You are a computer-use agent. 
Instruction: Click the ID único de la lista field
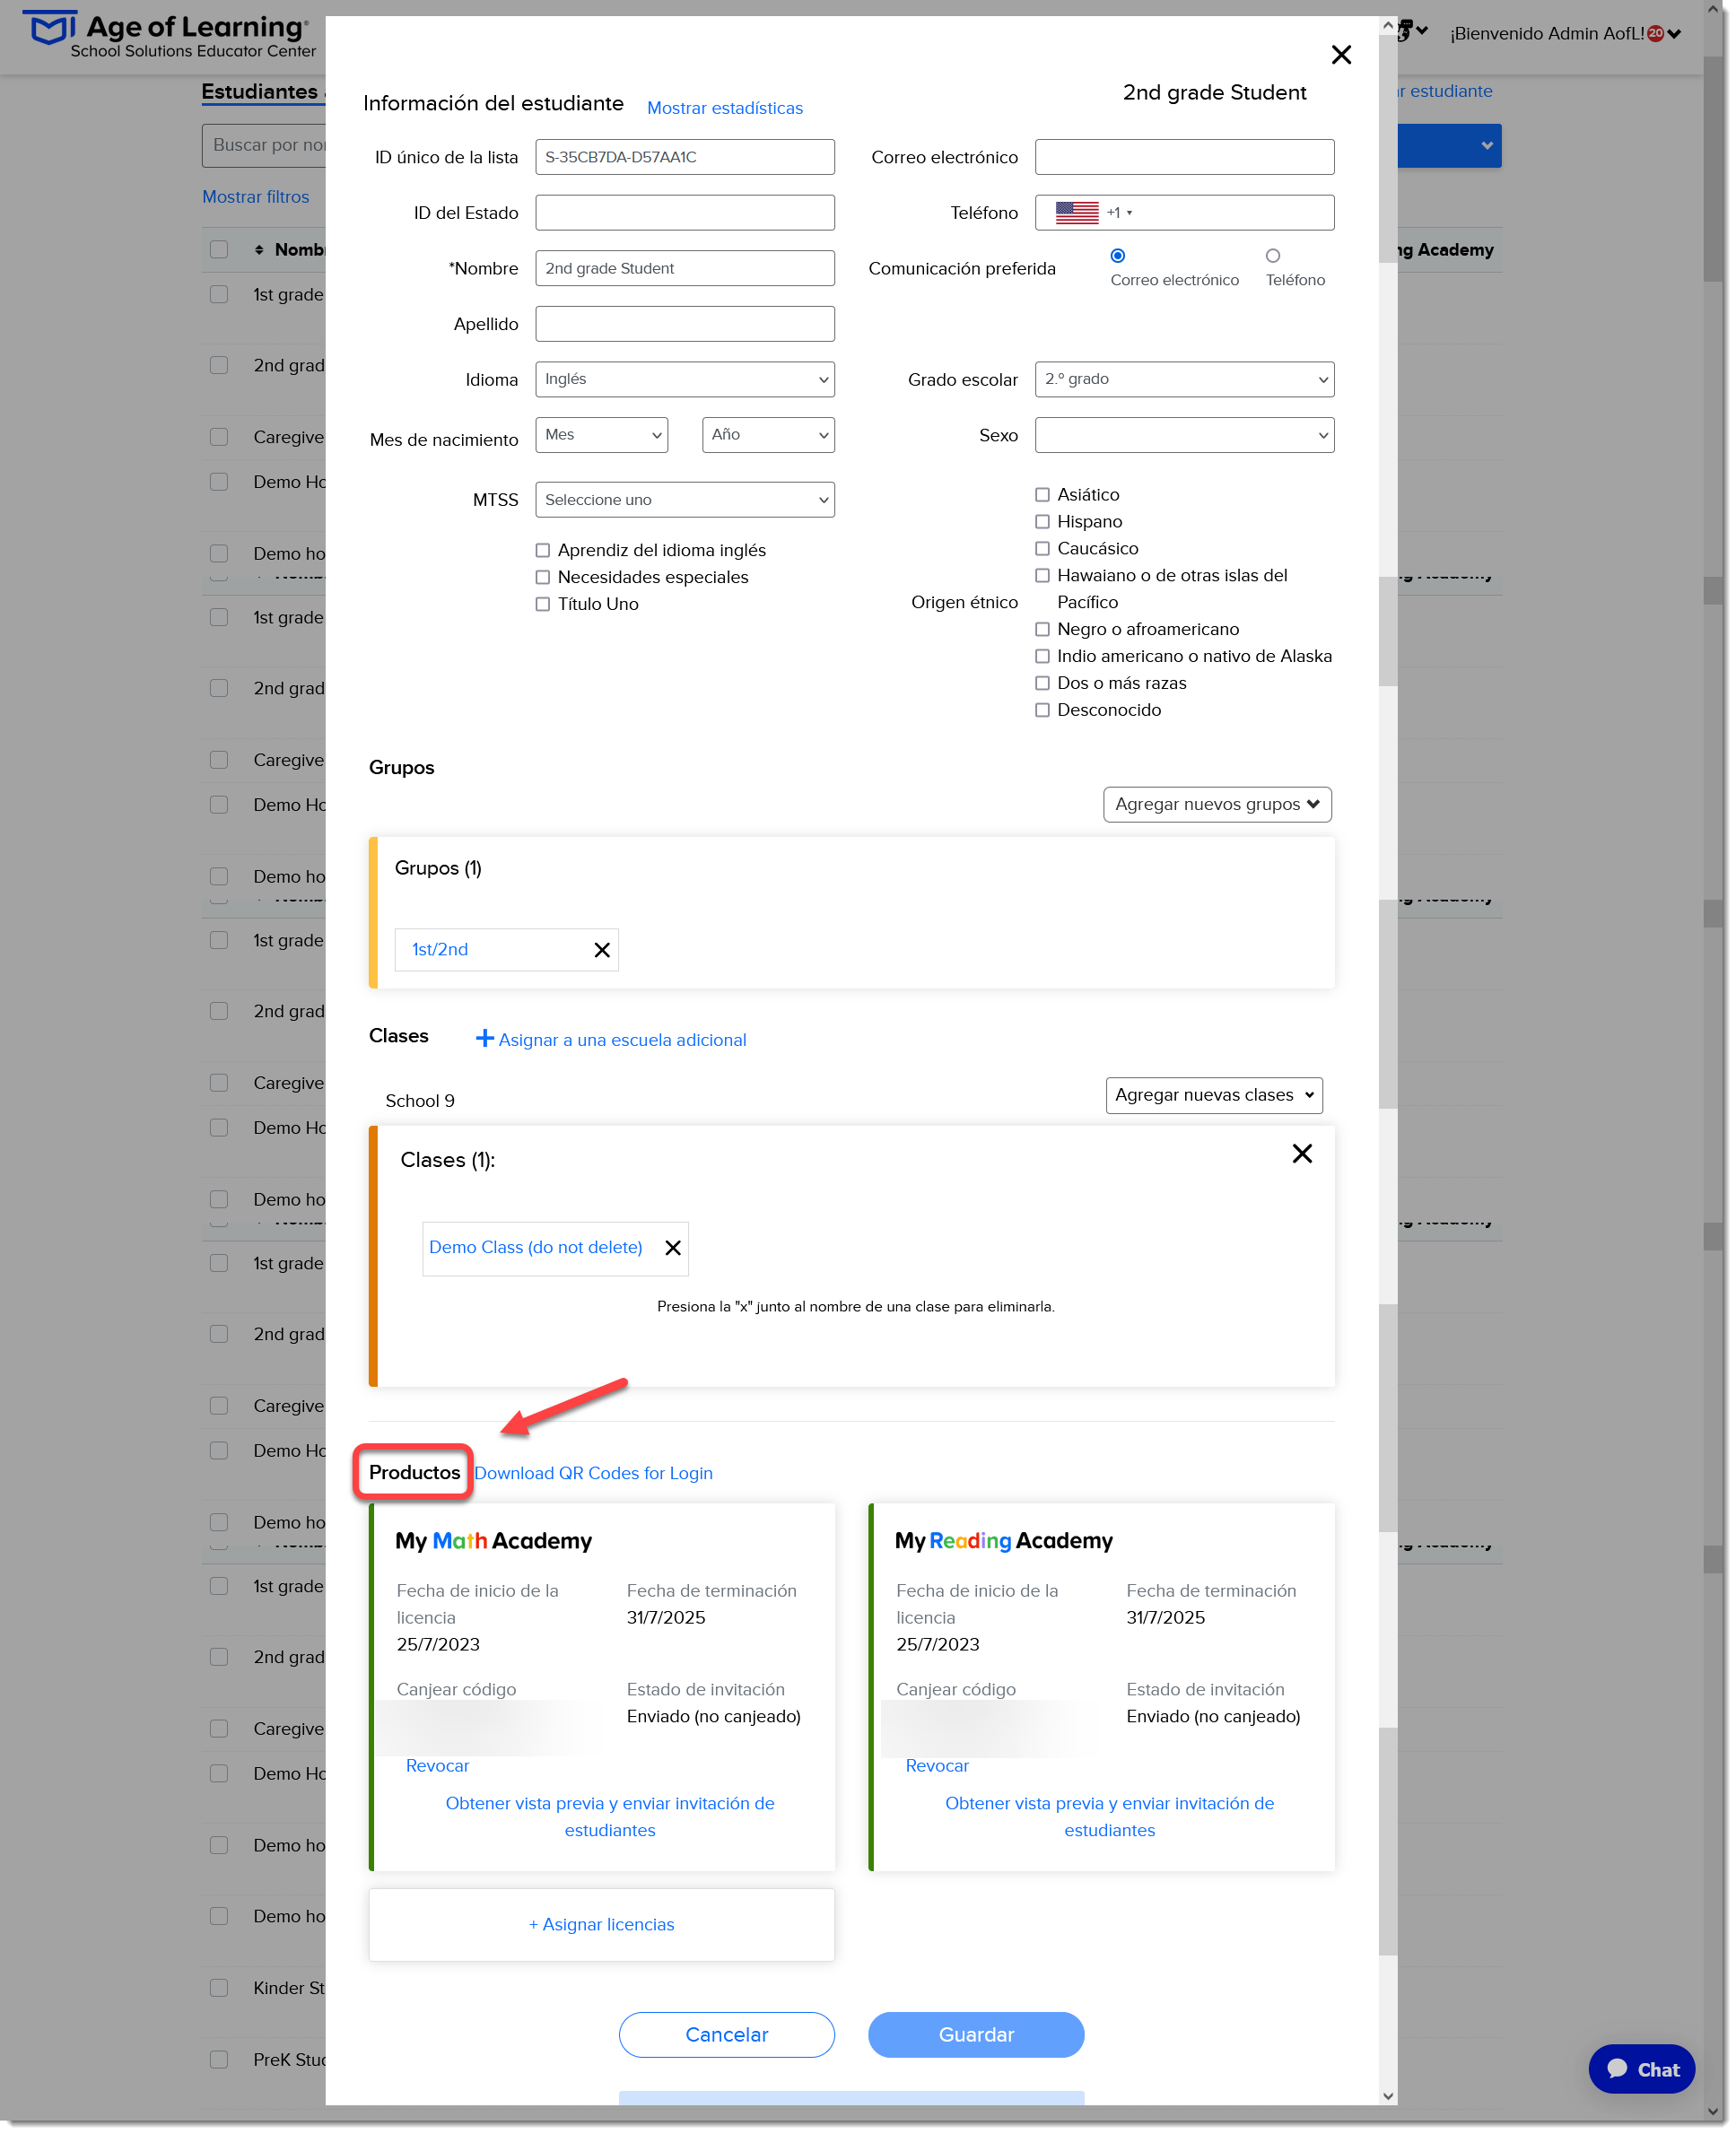[x=685, y=157]
